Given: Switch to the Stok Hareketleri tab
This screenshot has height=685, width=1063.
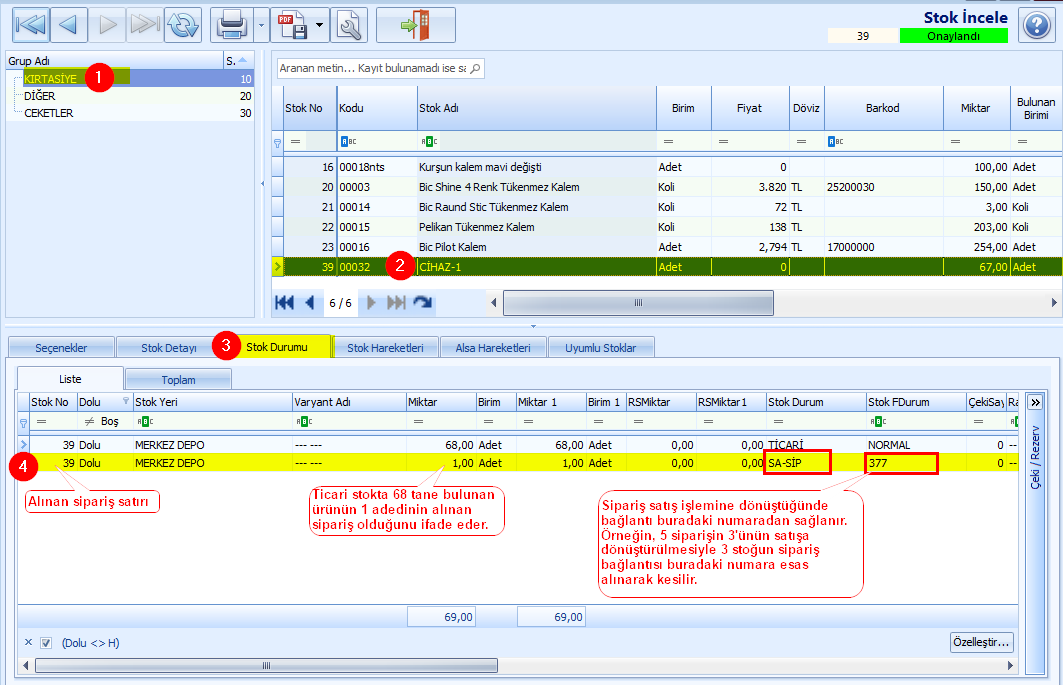Looking at the screenshot, I should click(385, 348).
